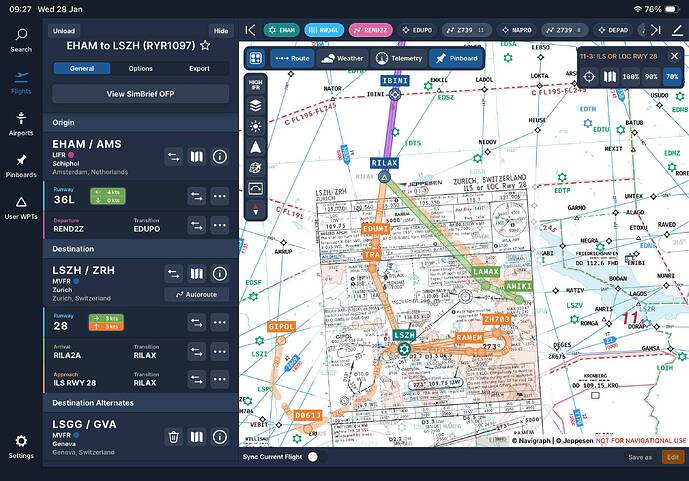Close the ILS OR LOC RWY 28 overlay
The width and height of the screenshot is (689, 481).
click(x=674, y=56)
